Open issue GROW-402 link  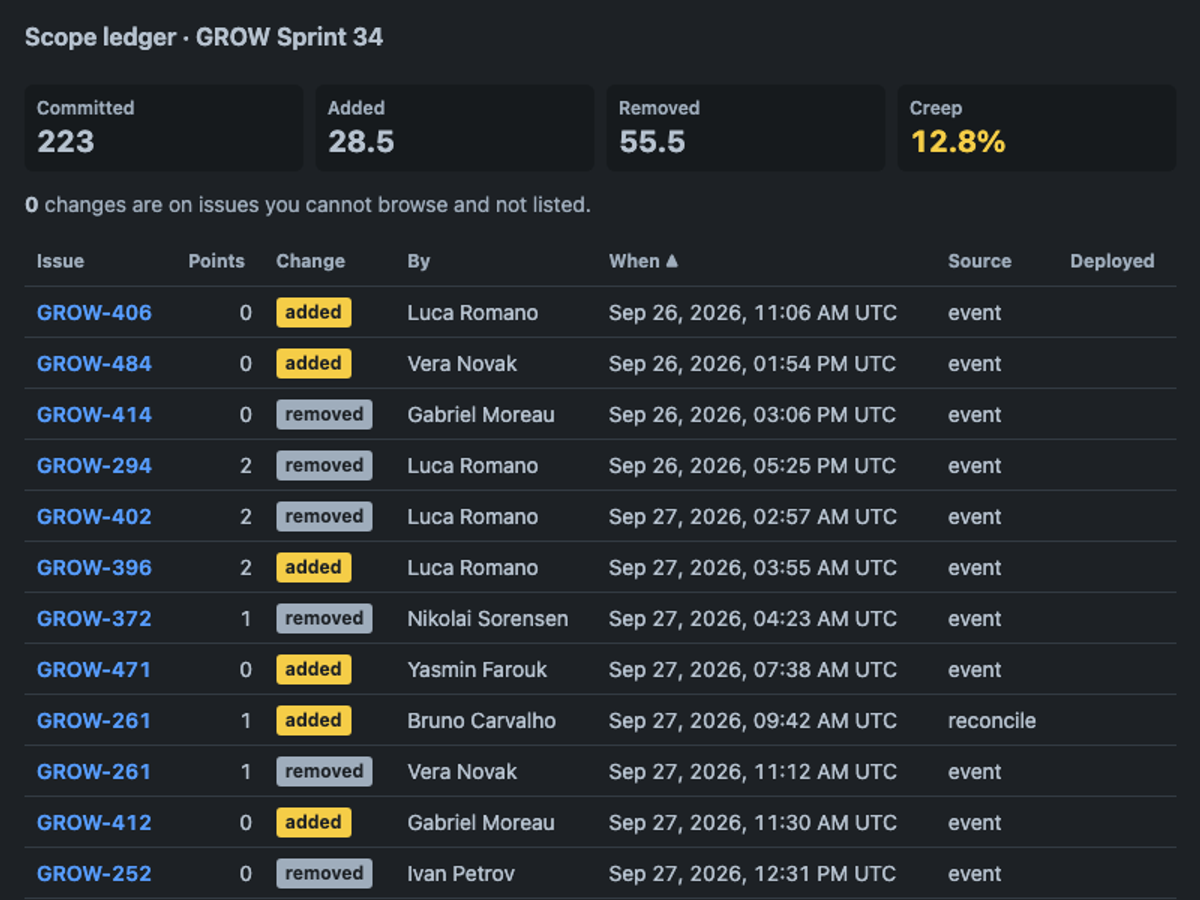pos(94,517)
